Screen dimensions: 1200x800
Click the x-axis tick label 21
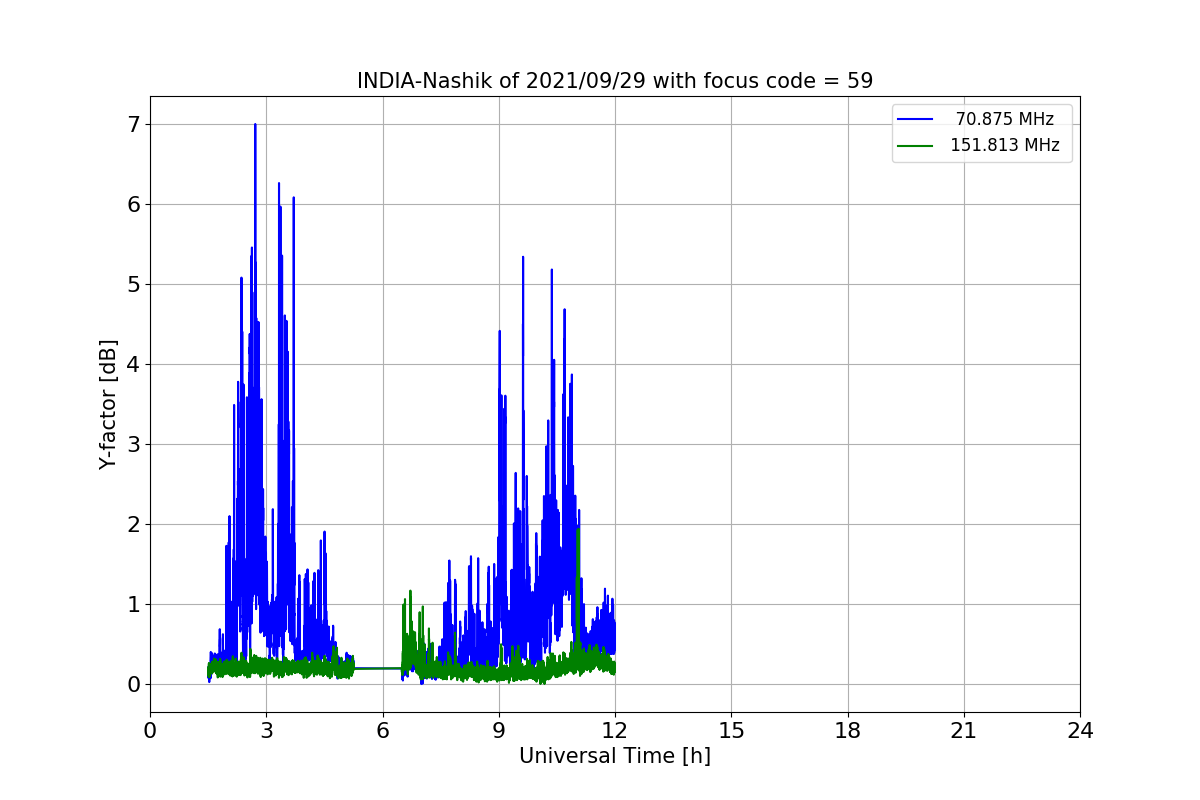point(964,731)
